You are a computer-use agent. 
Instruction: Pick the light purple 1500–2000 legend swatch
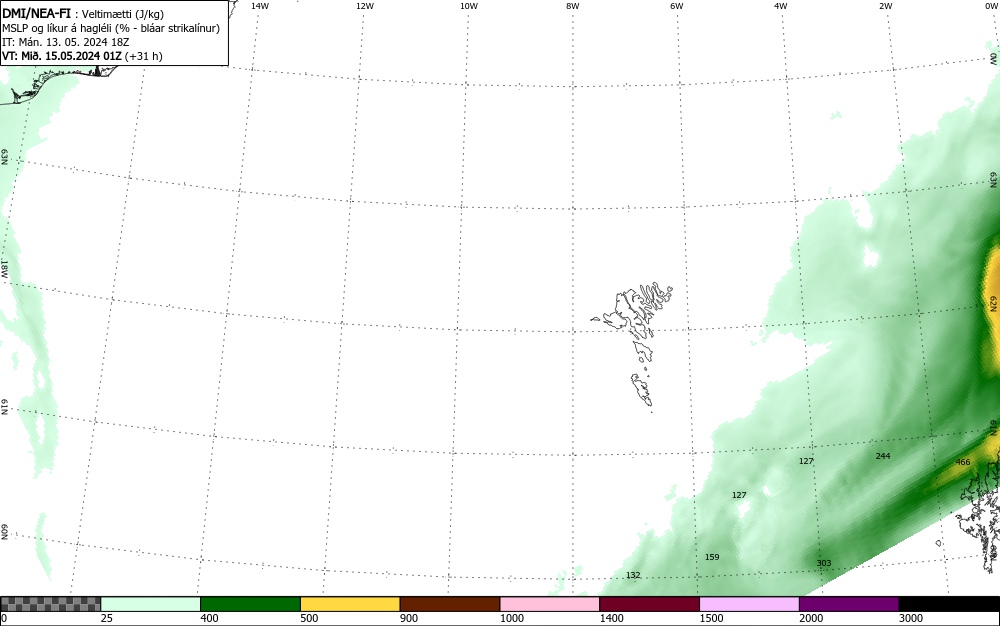[x=749, y=604]
